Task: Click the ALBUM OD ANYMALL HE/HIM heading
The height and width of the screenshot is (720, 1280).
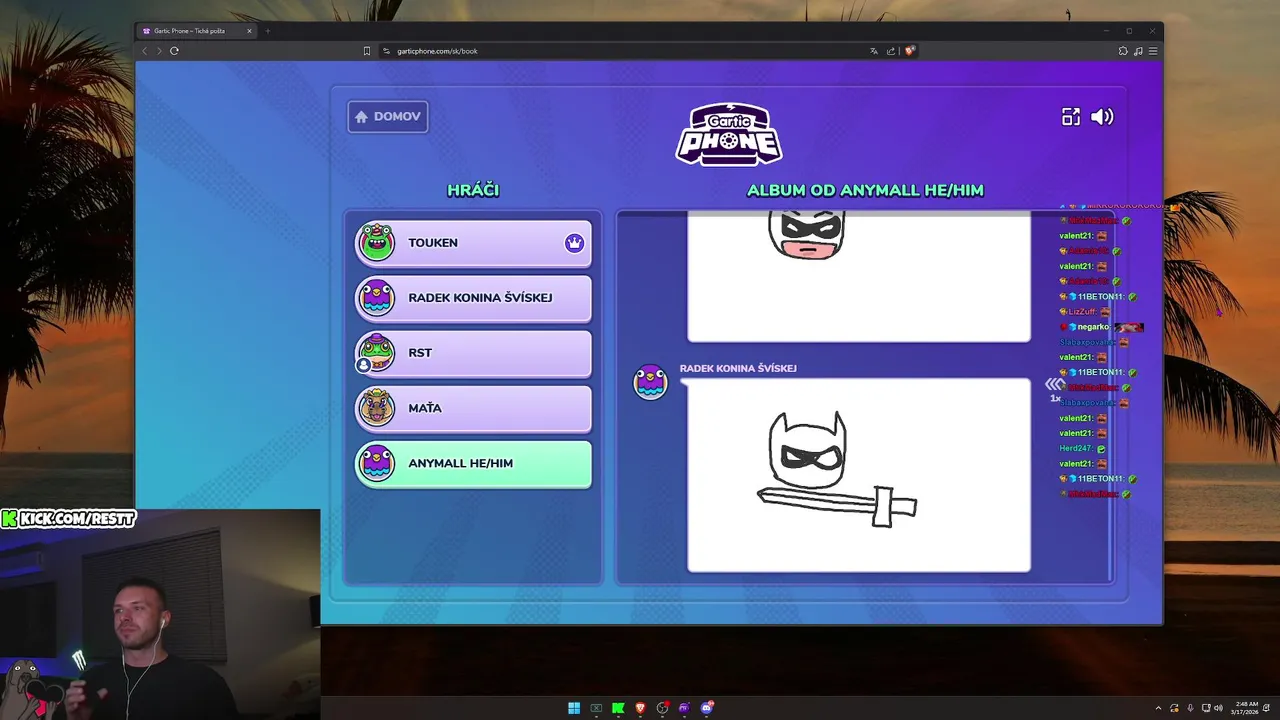Action: click(865, 190)
